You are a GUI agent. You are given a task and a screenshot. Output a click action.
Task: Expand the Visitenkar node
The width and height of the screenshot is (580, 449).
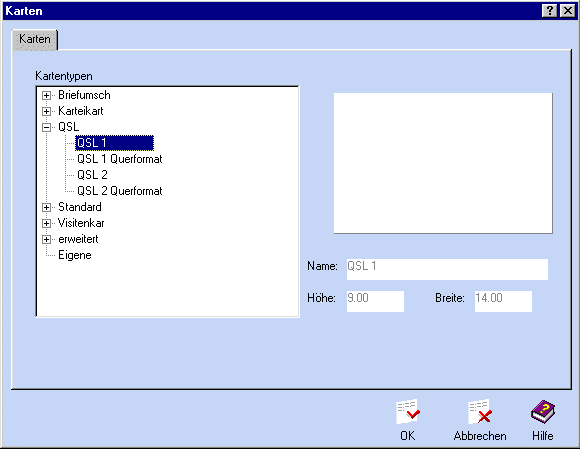coord(46,223)
